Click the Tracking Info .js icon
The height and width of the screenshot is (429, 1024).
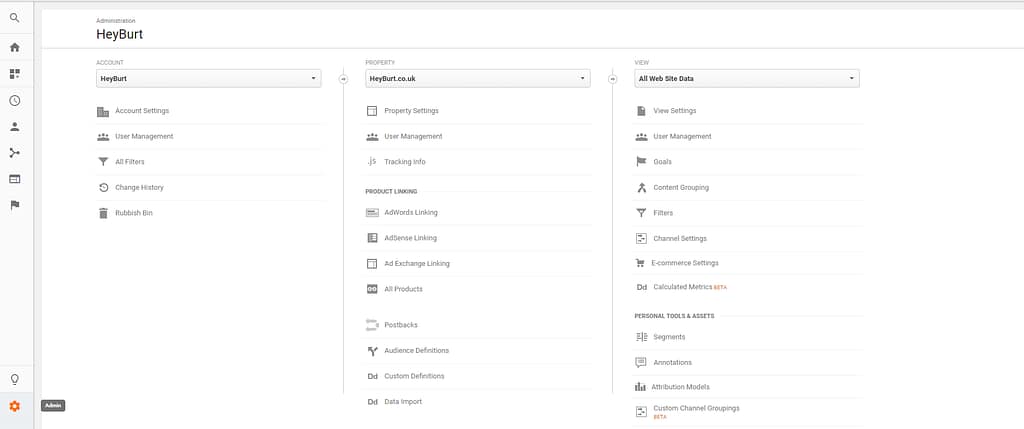pyautogui.click(x=372, y=161)
